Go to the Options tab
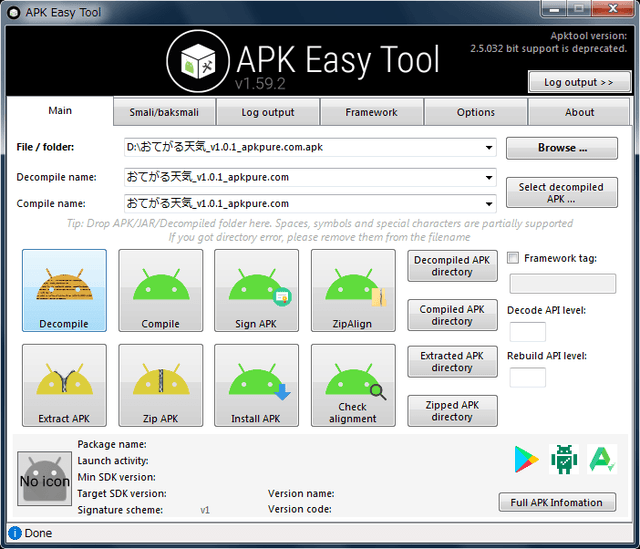 [476, 112]
